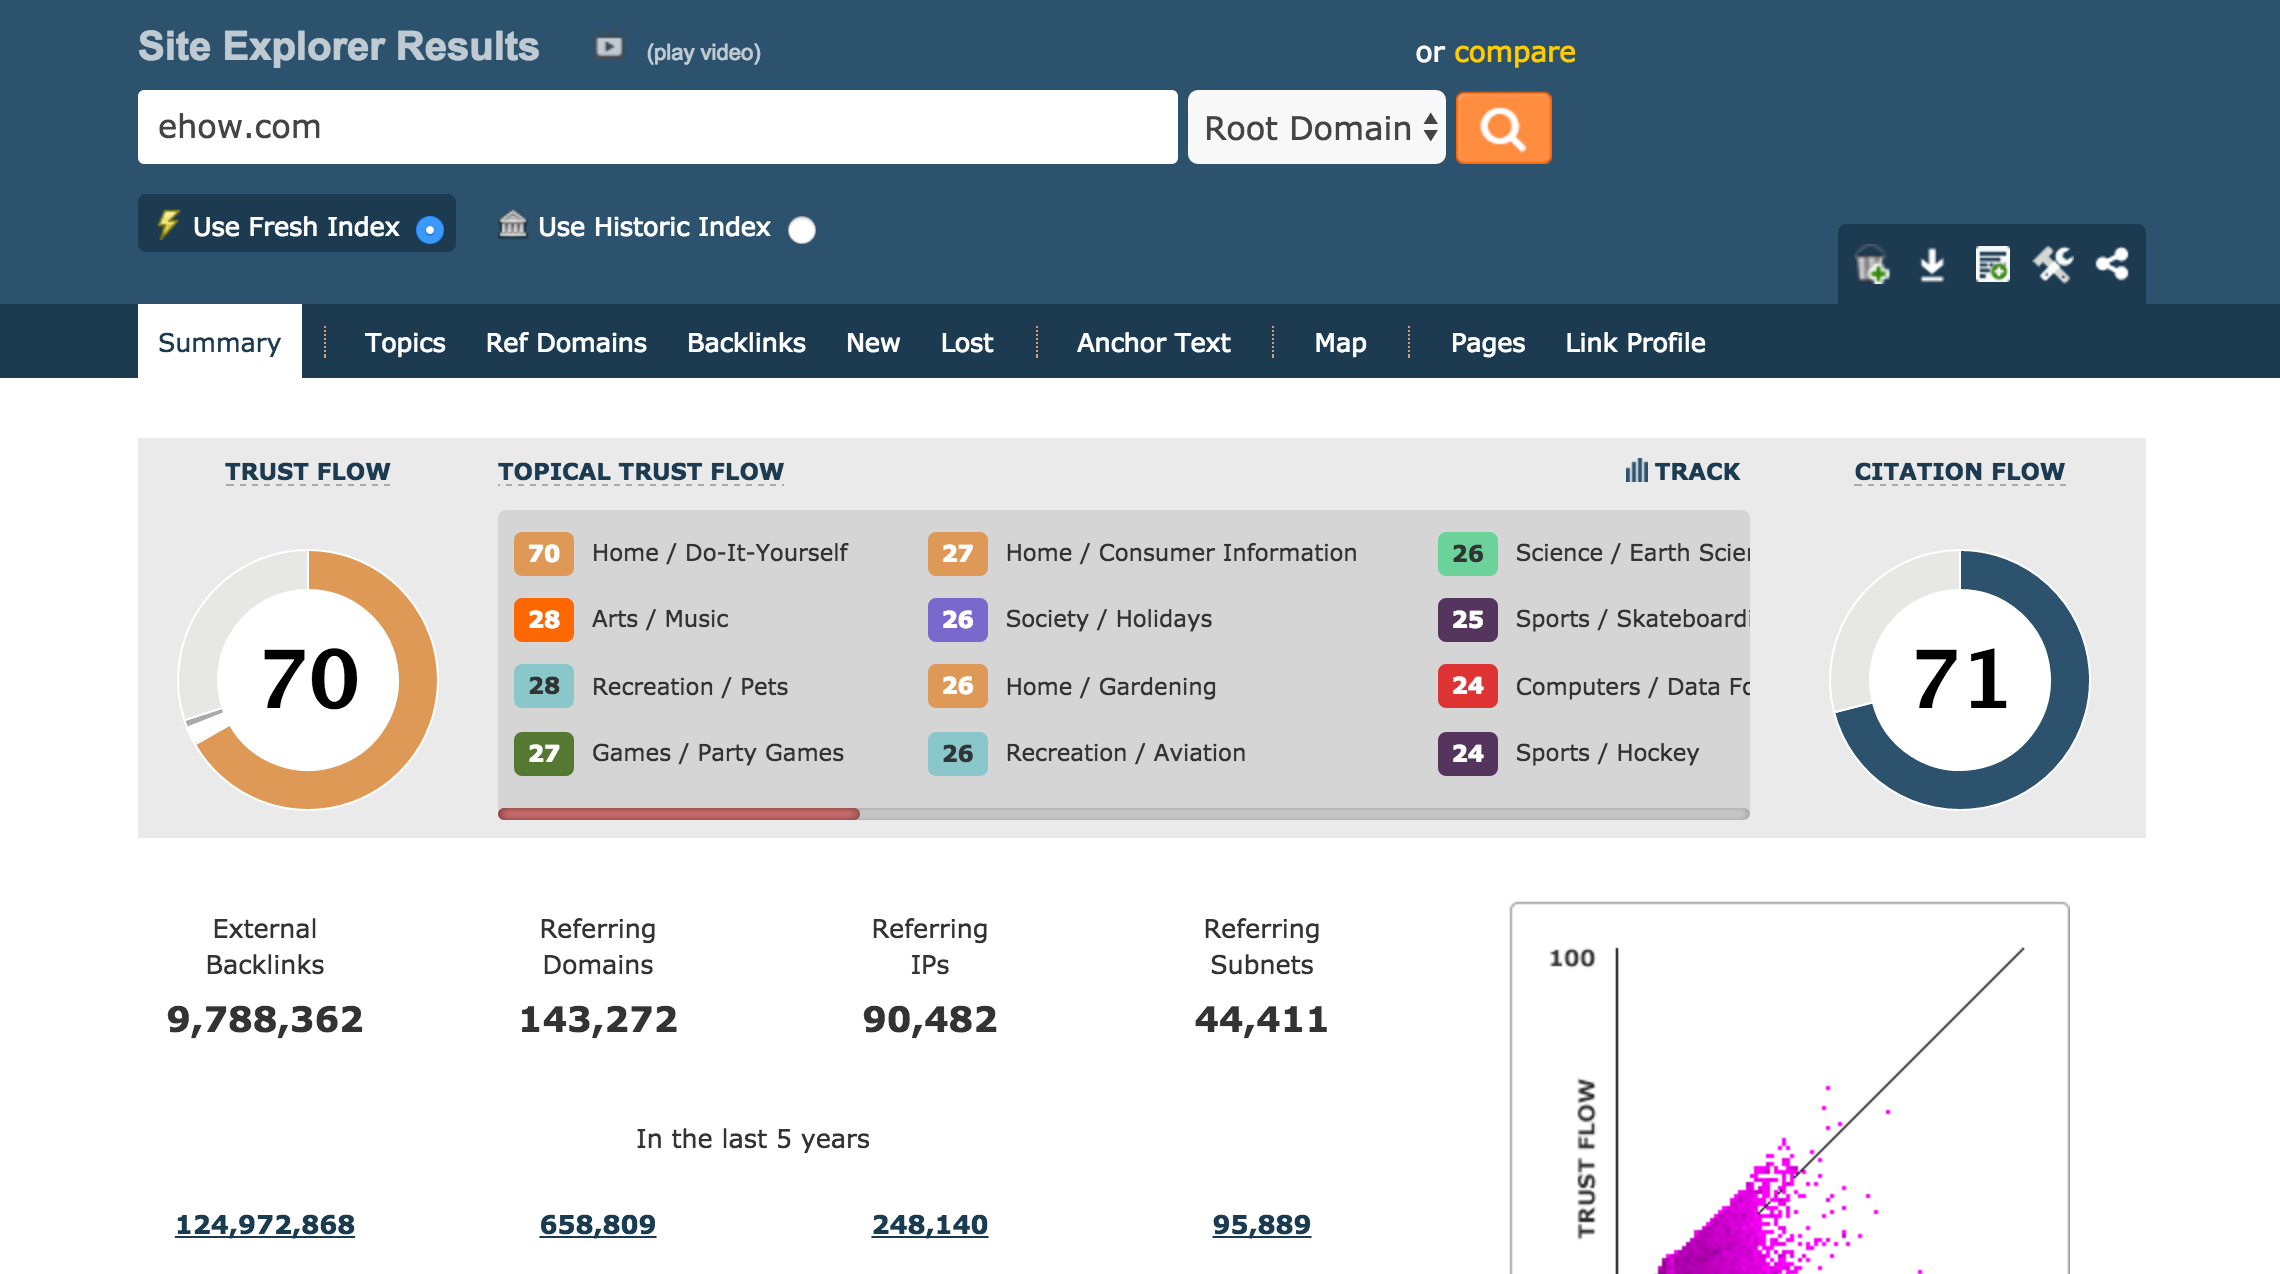The image size is (2280, 1274).
Task: Click the Track bar chart icon
Action: (x=1636, y=471)
